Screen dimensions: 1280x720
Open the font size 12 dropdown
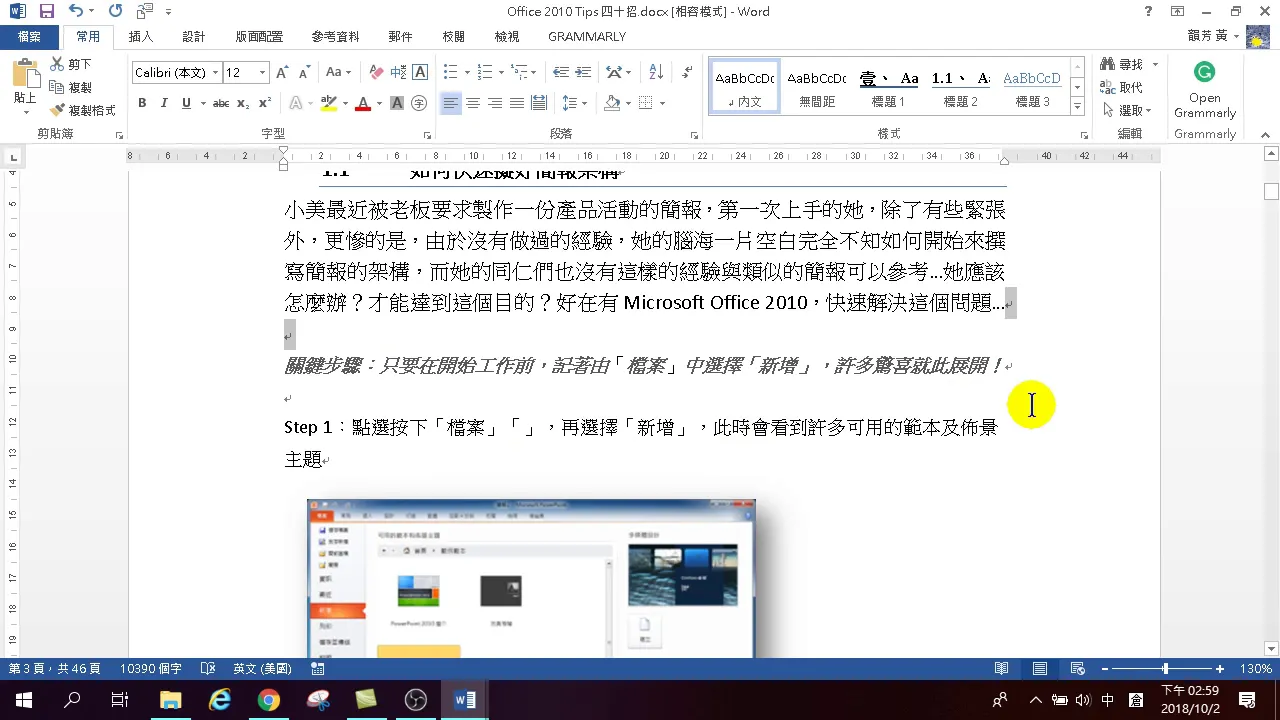[263, 73]
